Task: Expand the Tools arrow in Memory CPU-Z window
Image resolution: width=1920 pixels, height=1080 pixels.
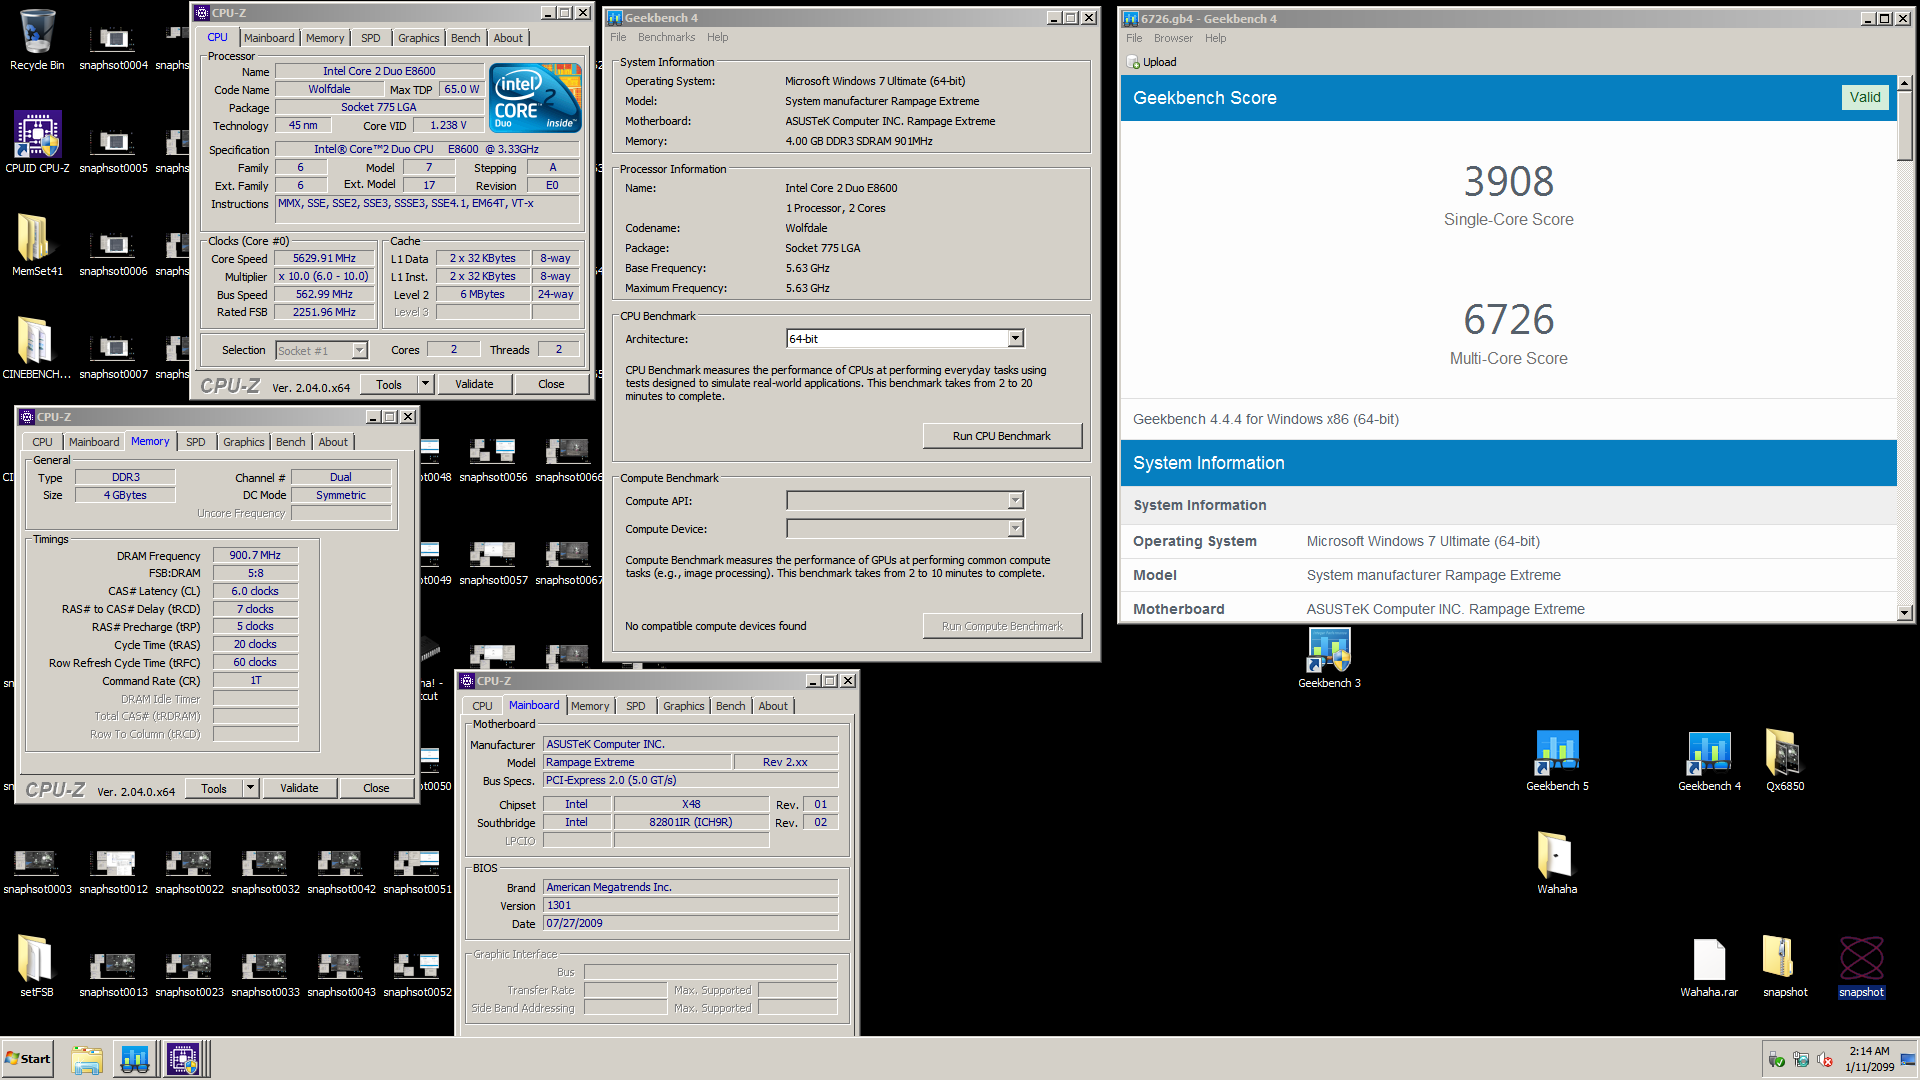Action: click(250, 788)
